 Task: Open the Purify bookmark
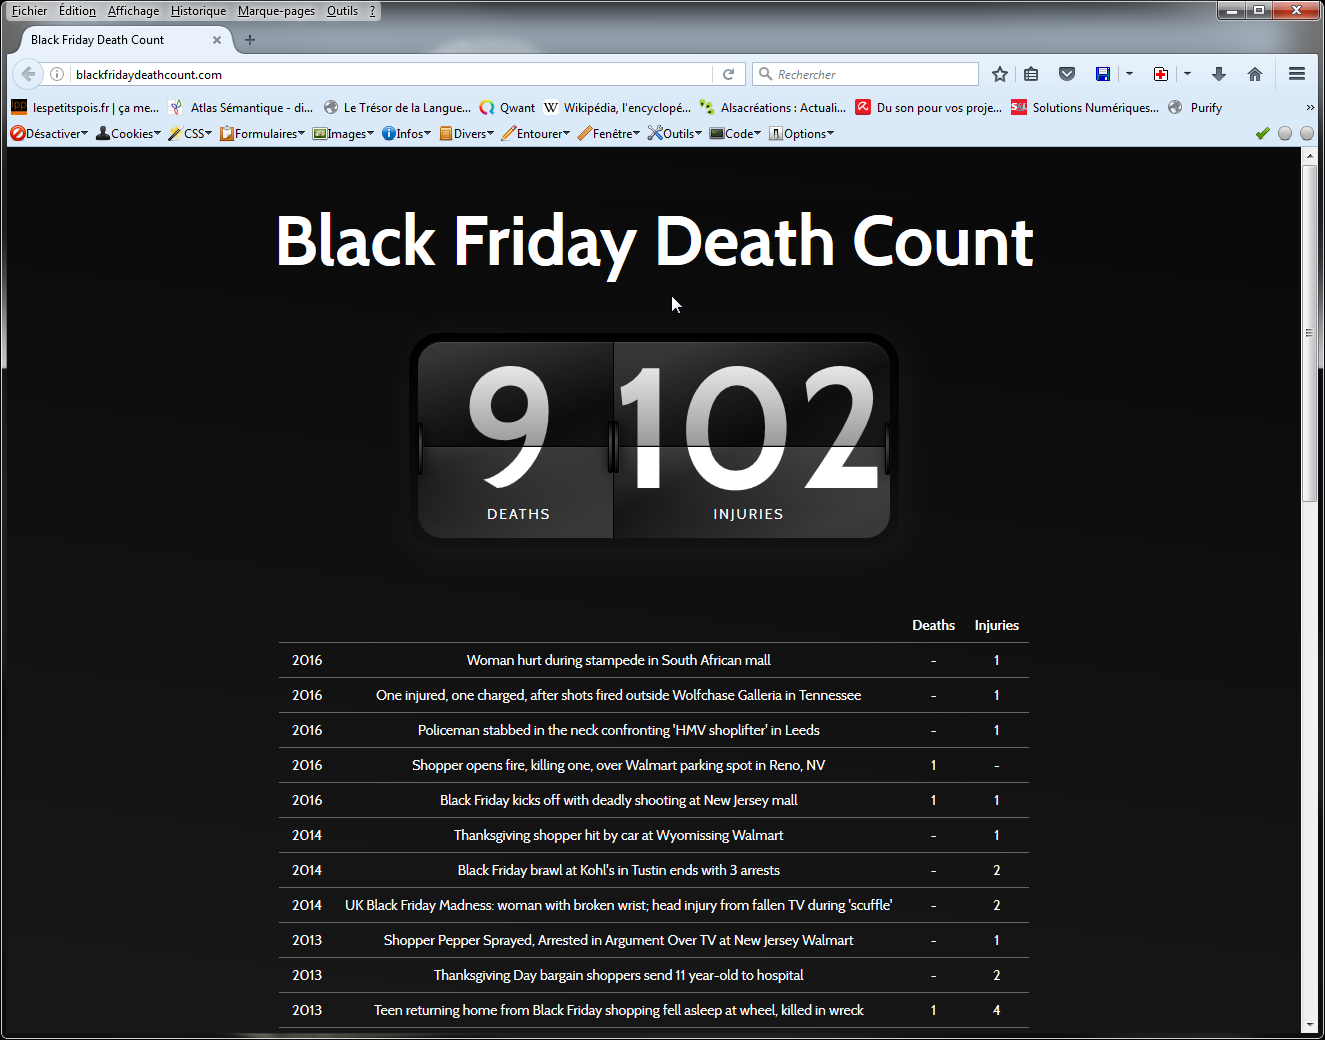(x=1195, y=107)
